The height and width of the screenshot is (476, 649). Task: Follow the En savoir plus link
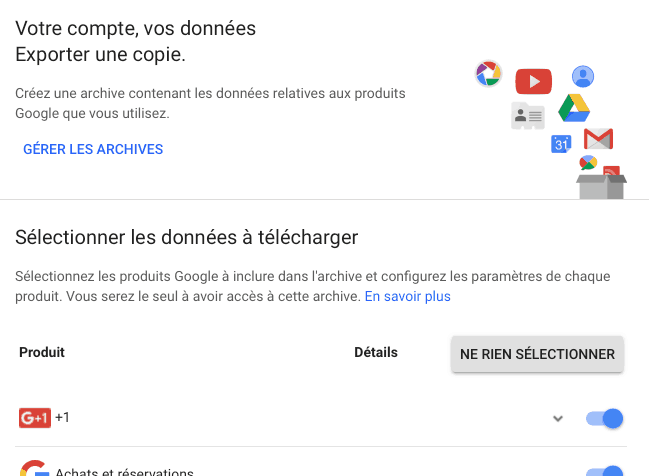point(407,296)
